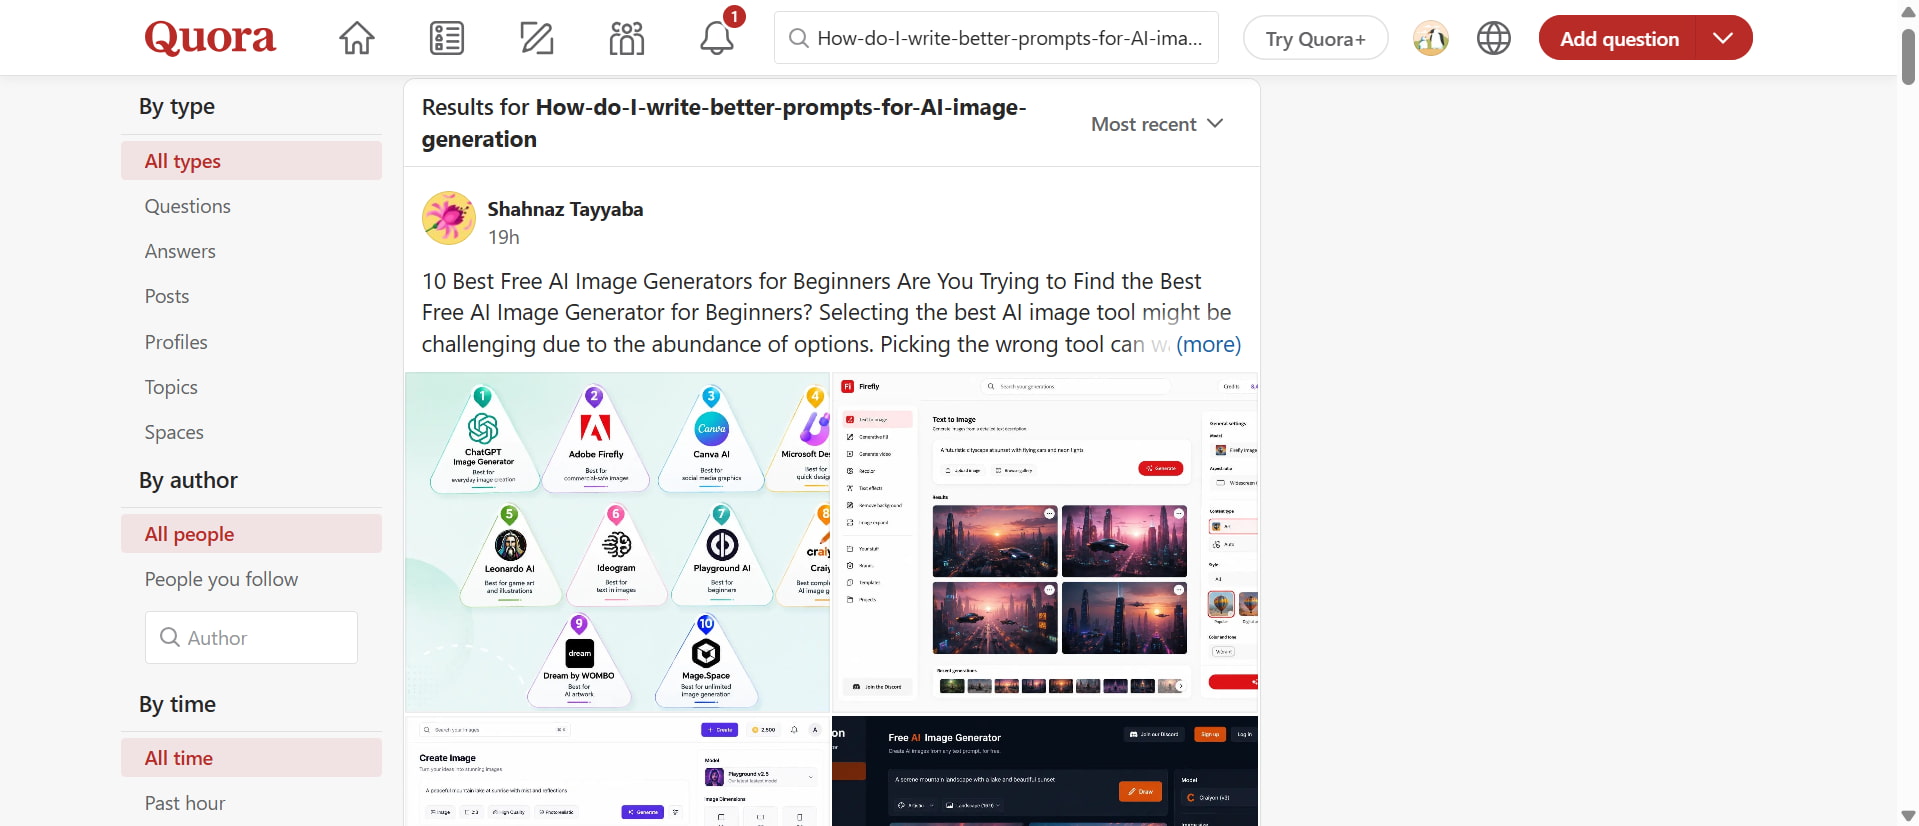The width and height of the screenshot is (1919, 826).
Task: Click the 19h post timestamp
Action: click(x=504, y=237)
